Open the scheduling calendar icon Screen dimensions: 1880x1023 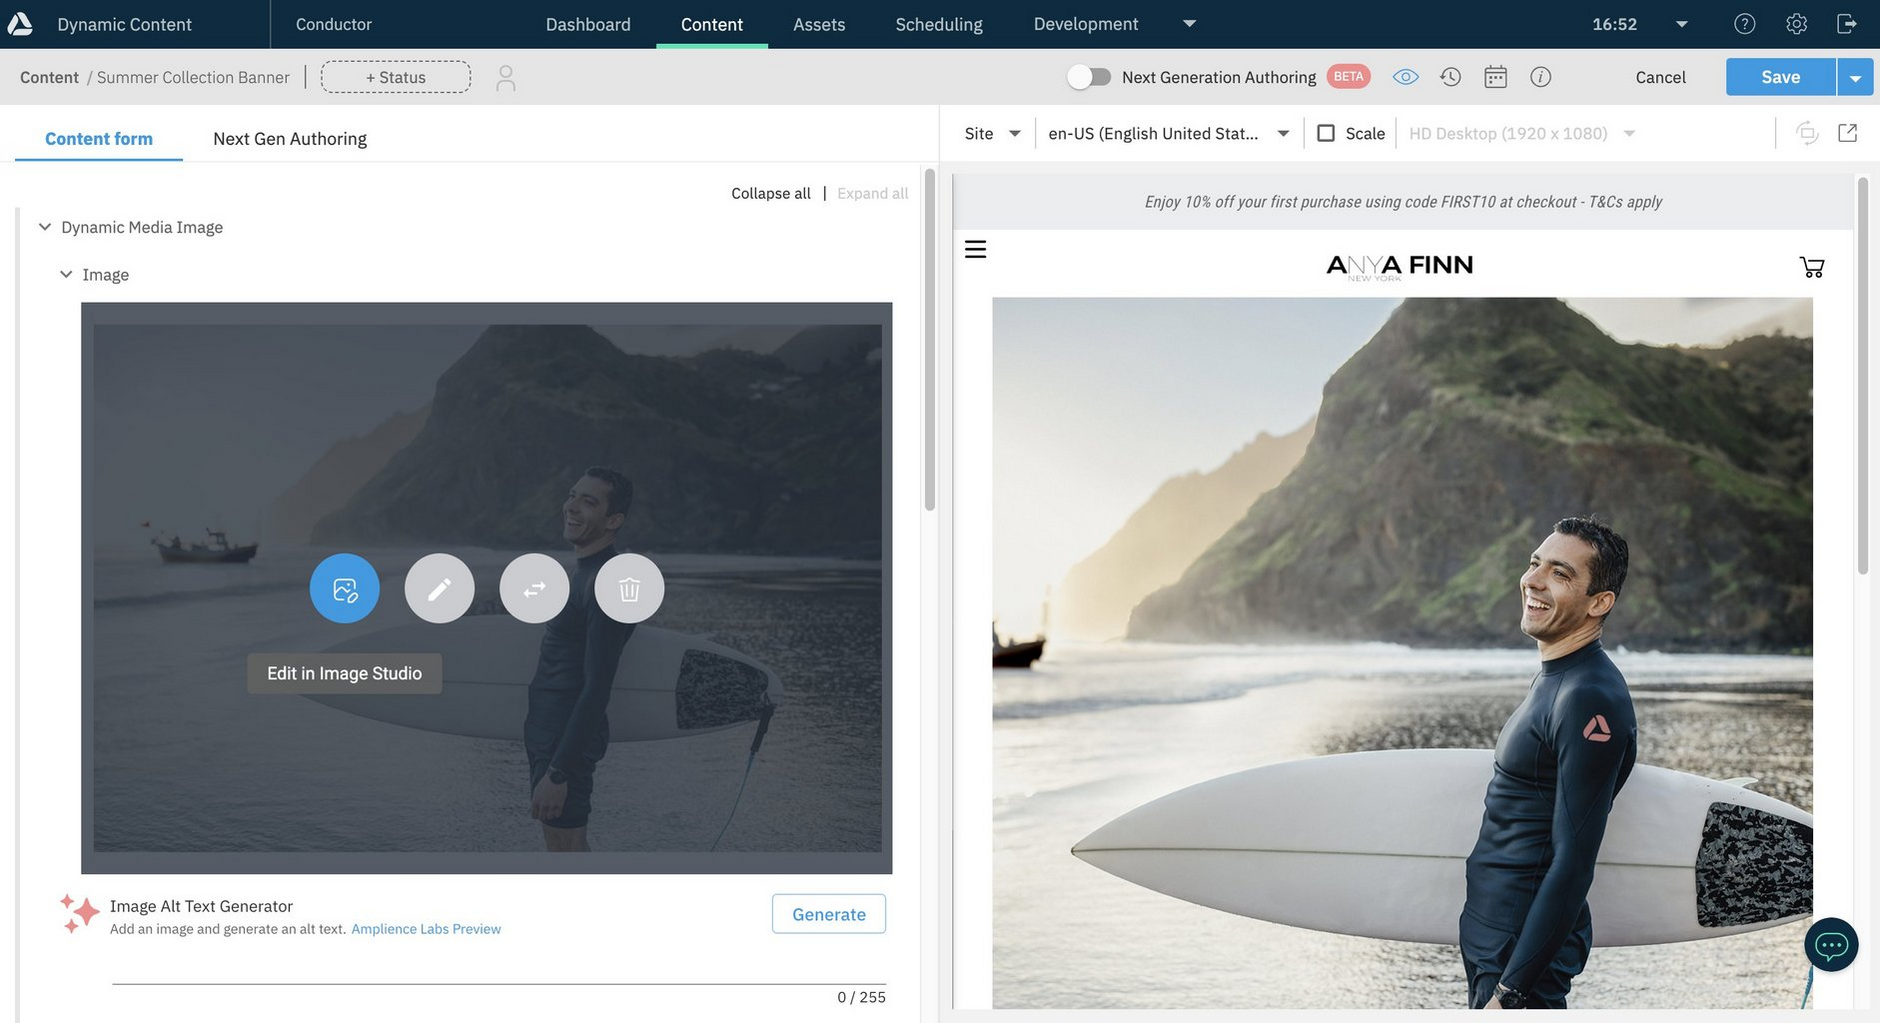(1495, 77)
